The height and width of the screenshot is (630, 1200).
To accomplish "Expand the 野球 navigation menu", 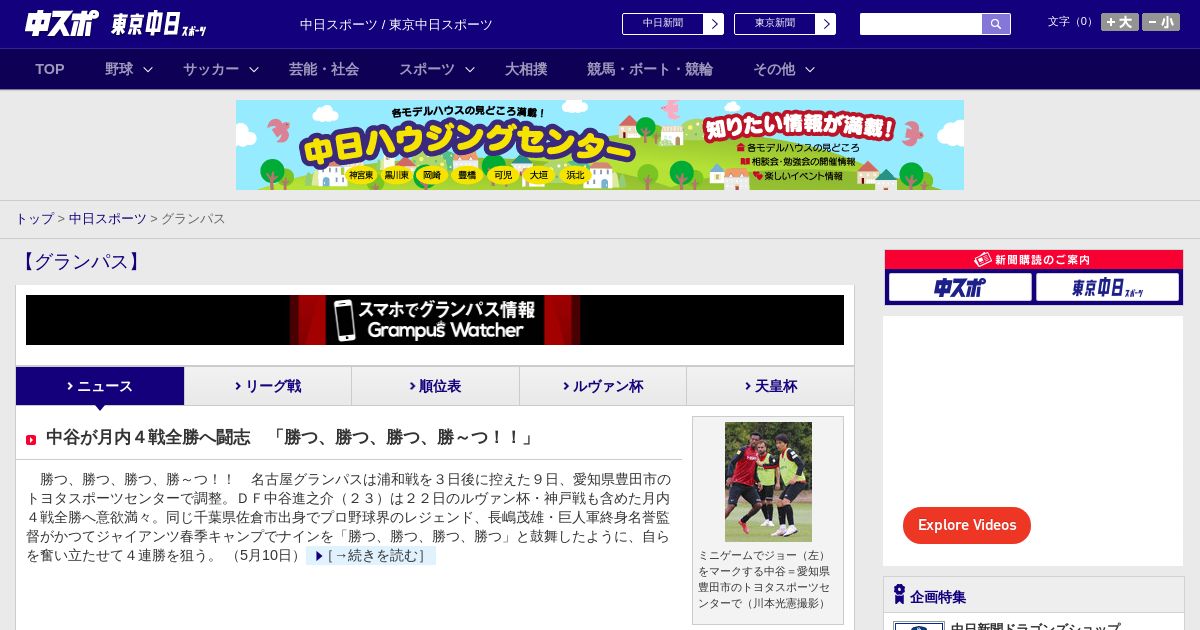I will click(x=129, y=69).
